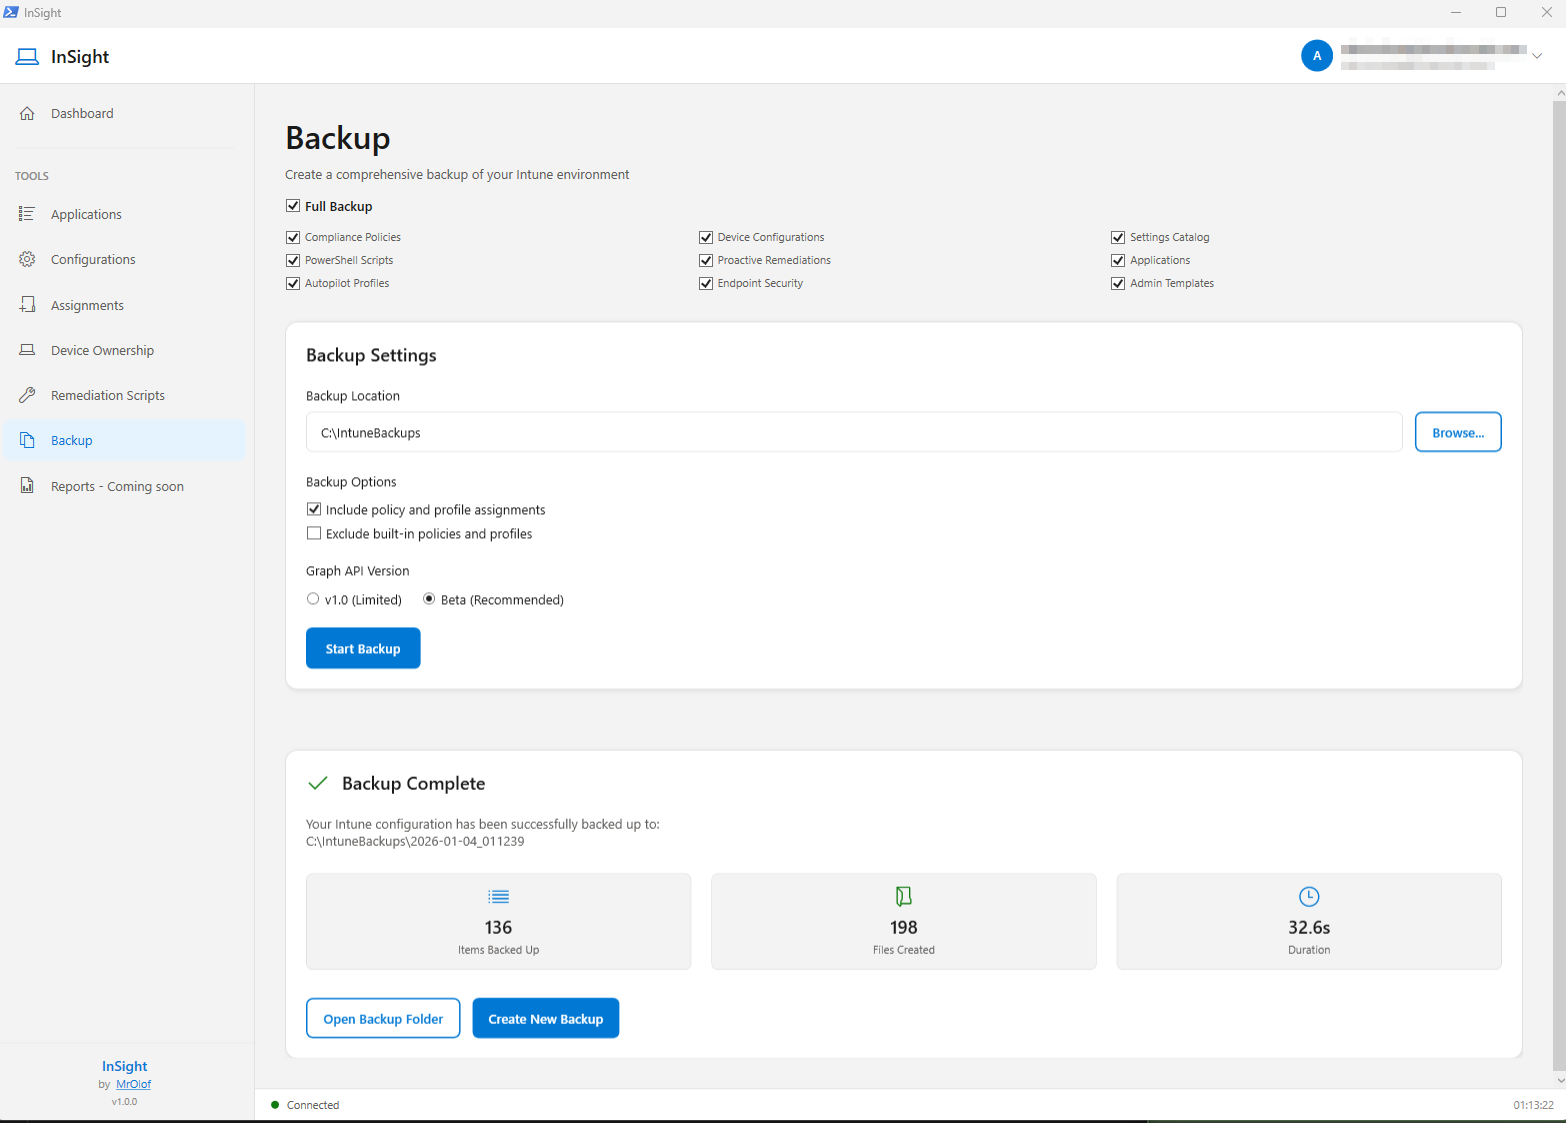Uncheck the Full Backup checkbox
Screen dimensions: 1566x1123
293,206
